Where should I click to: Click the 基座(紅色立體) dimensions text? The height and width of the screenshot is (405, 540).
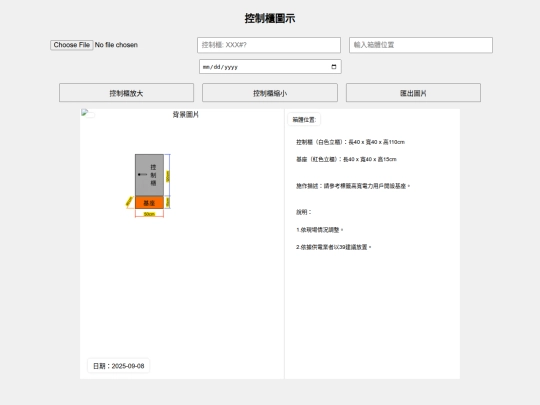pyautogui.click(x=346, y=159)
